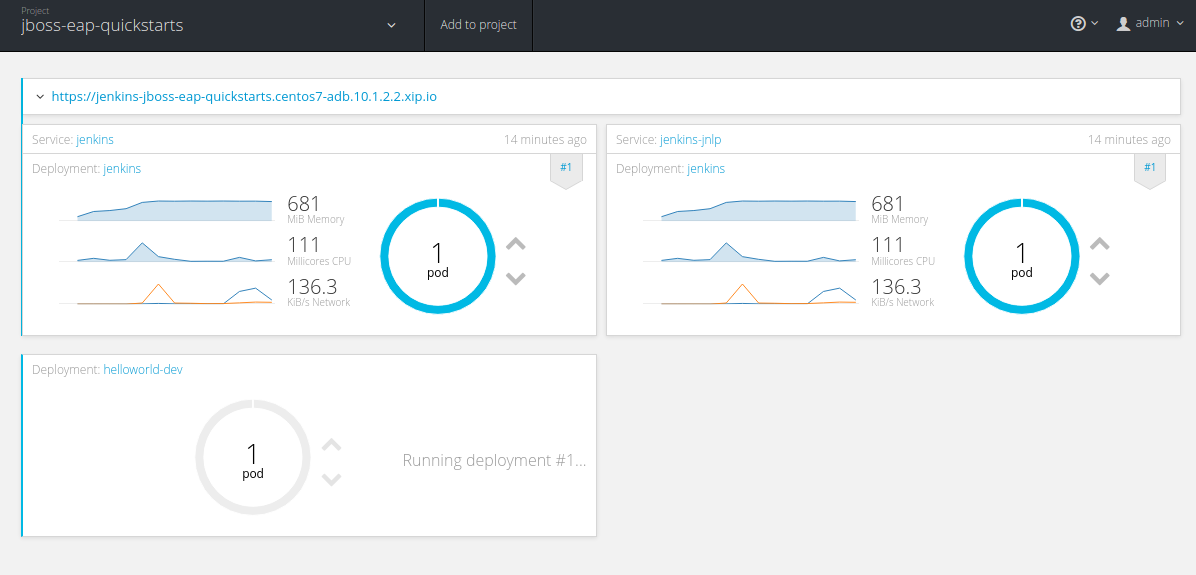Screen dimensions: 1196x575
Task: Scale down pods for jenkins service
Action: coord(516,278)
